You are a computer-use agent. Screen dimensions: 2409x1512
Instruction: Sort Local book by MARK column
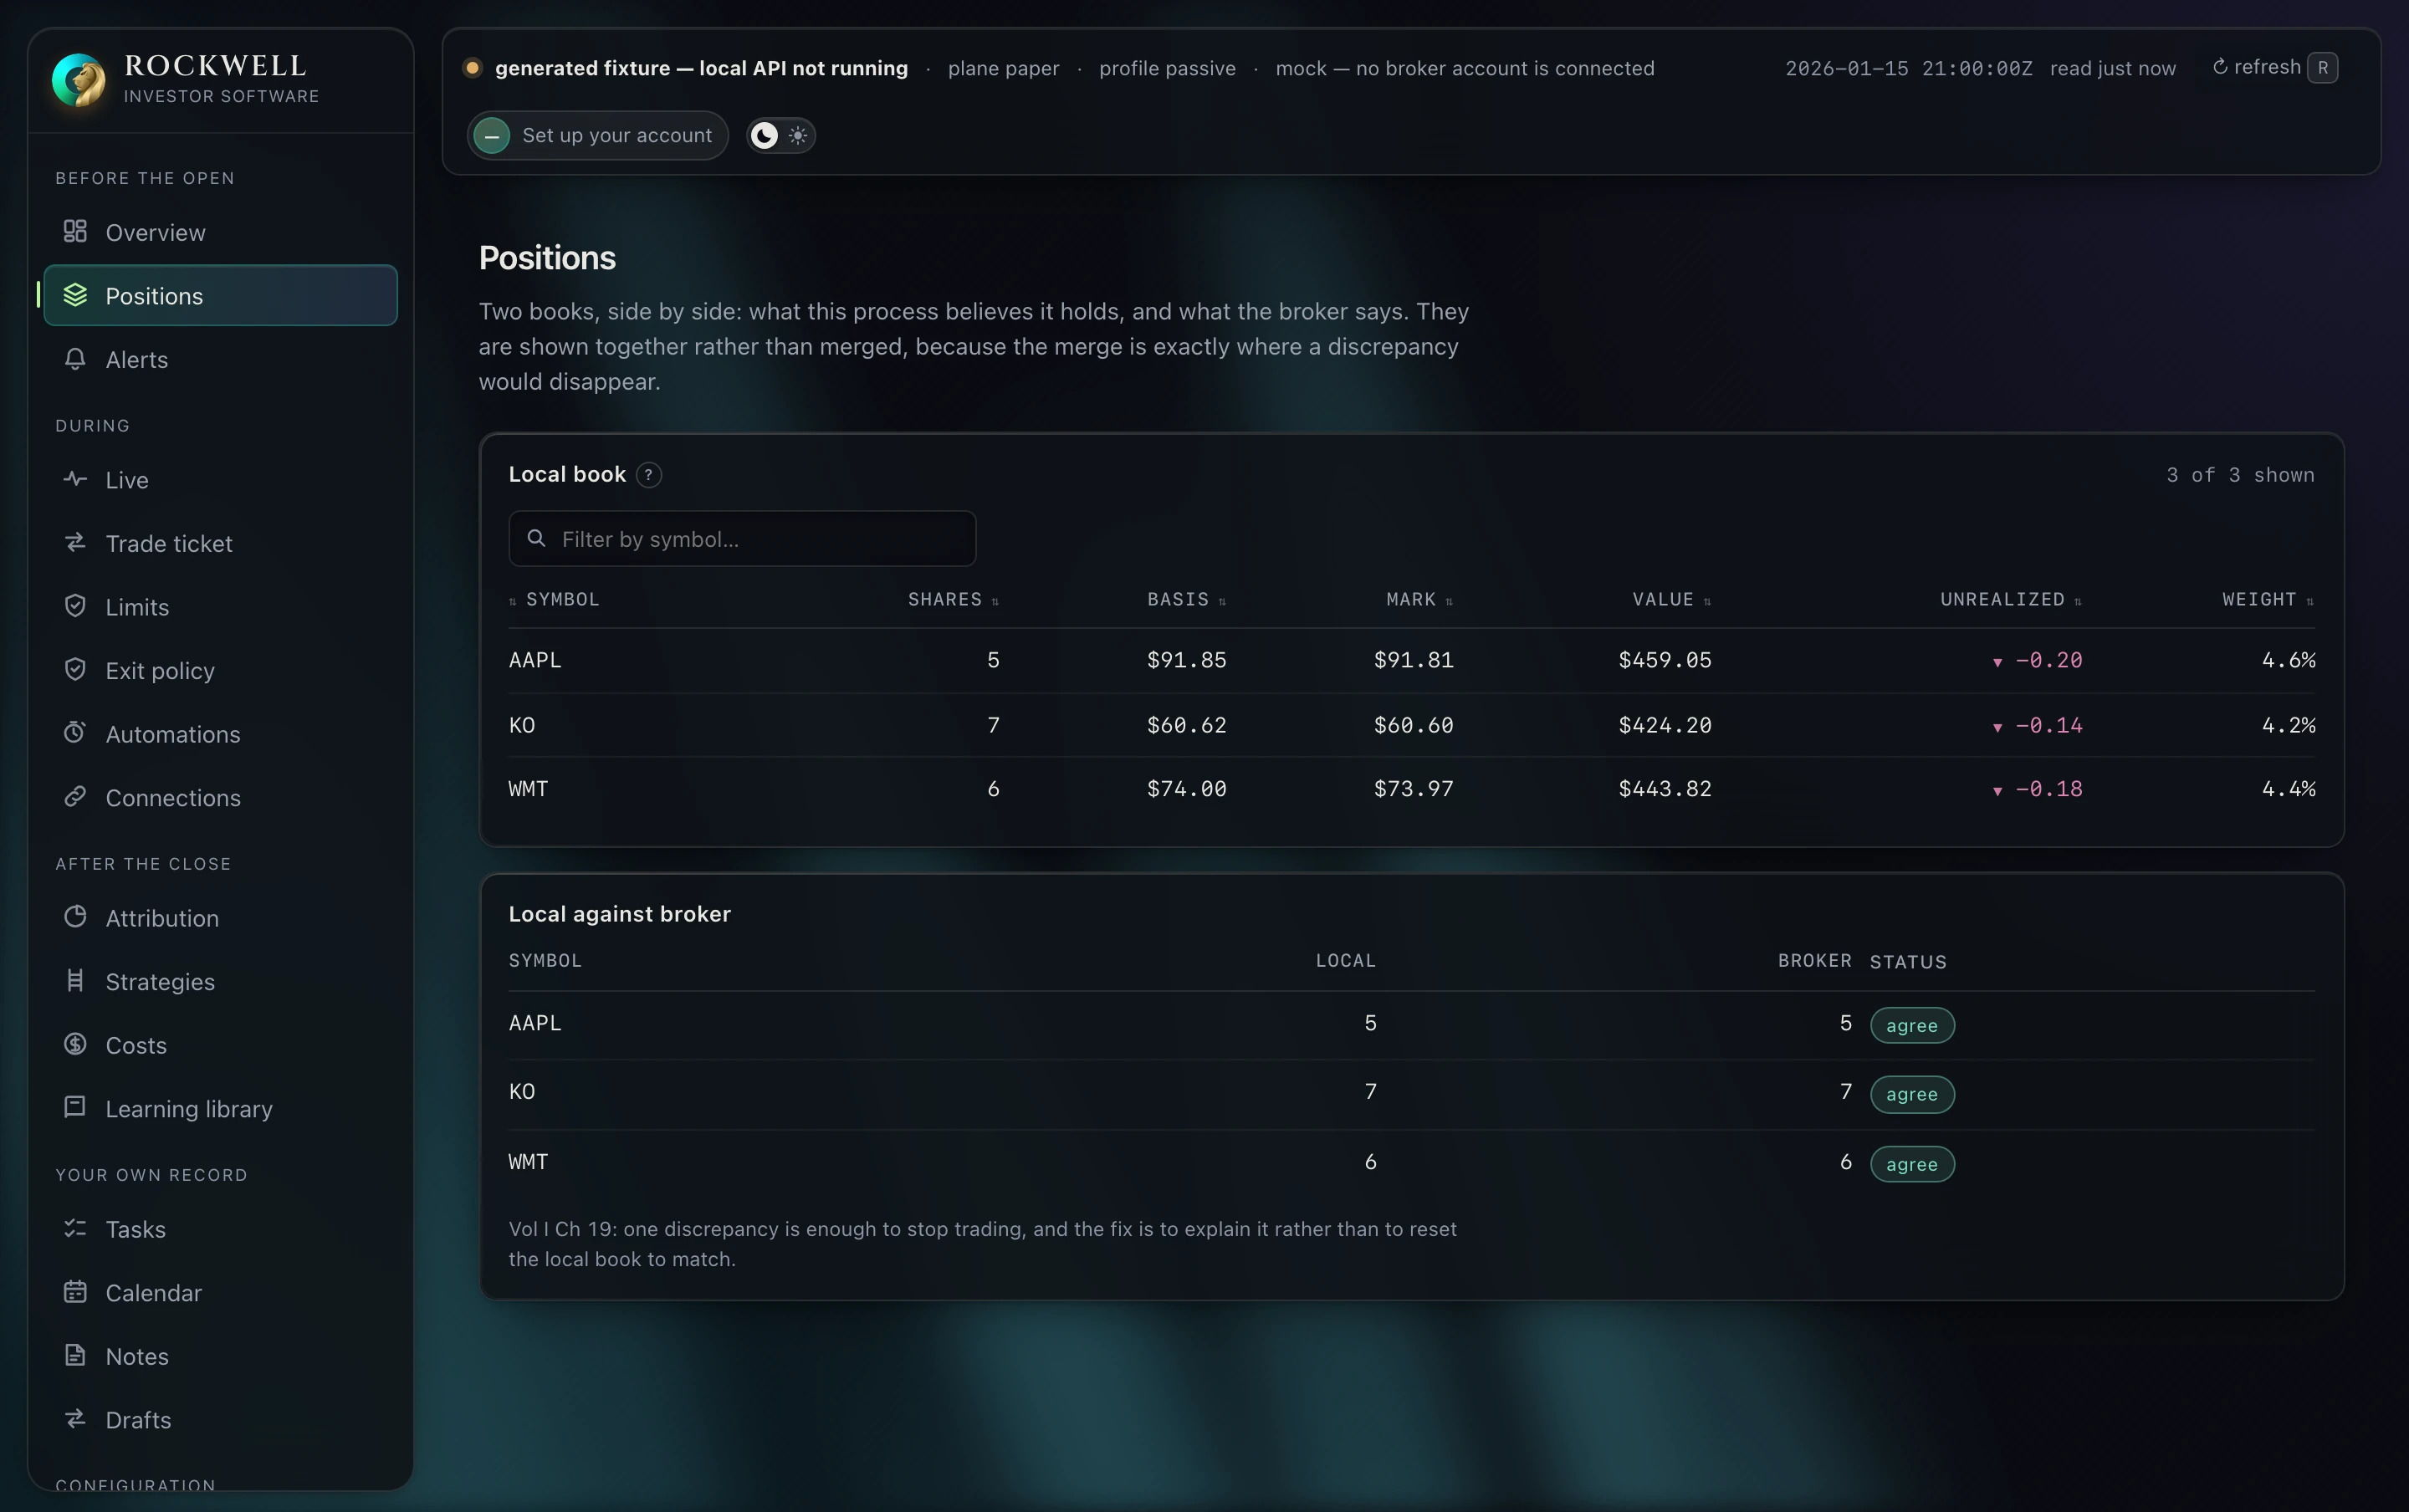pos(1419,599)
